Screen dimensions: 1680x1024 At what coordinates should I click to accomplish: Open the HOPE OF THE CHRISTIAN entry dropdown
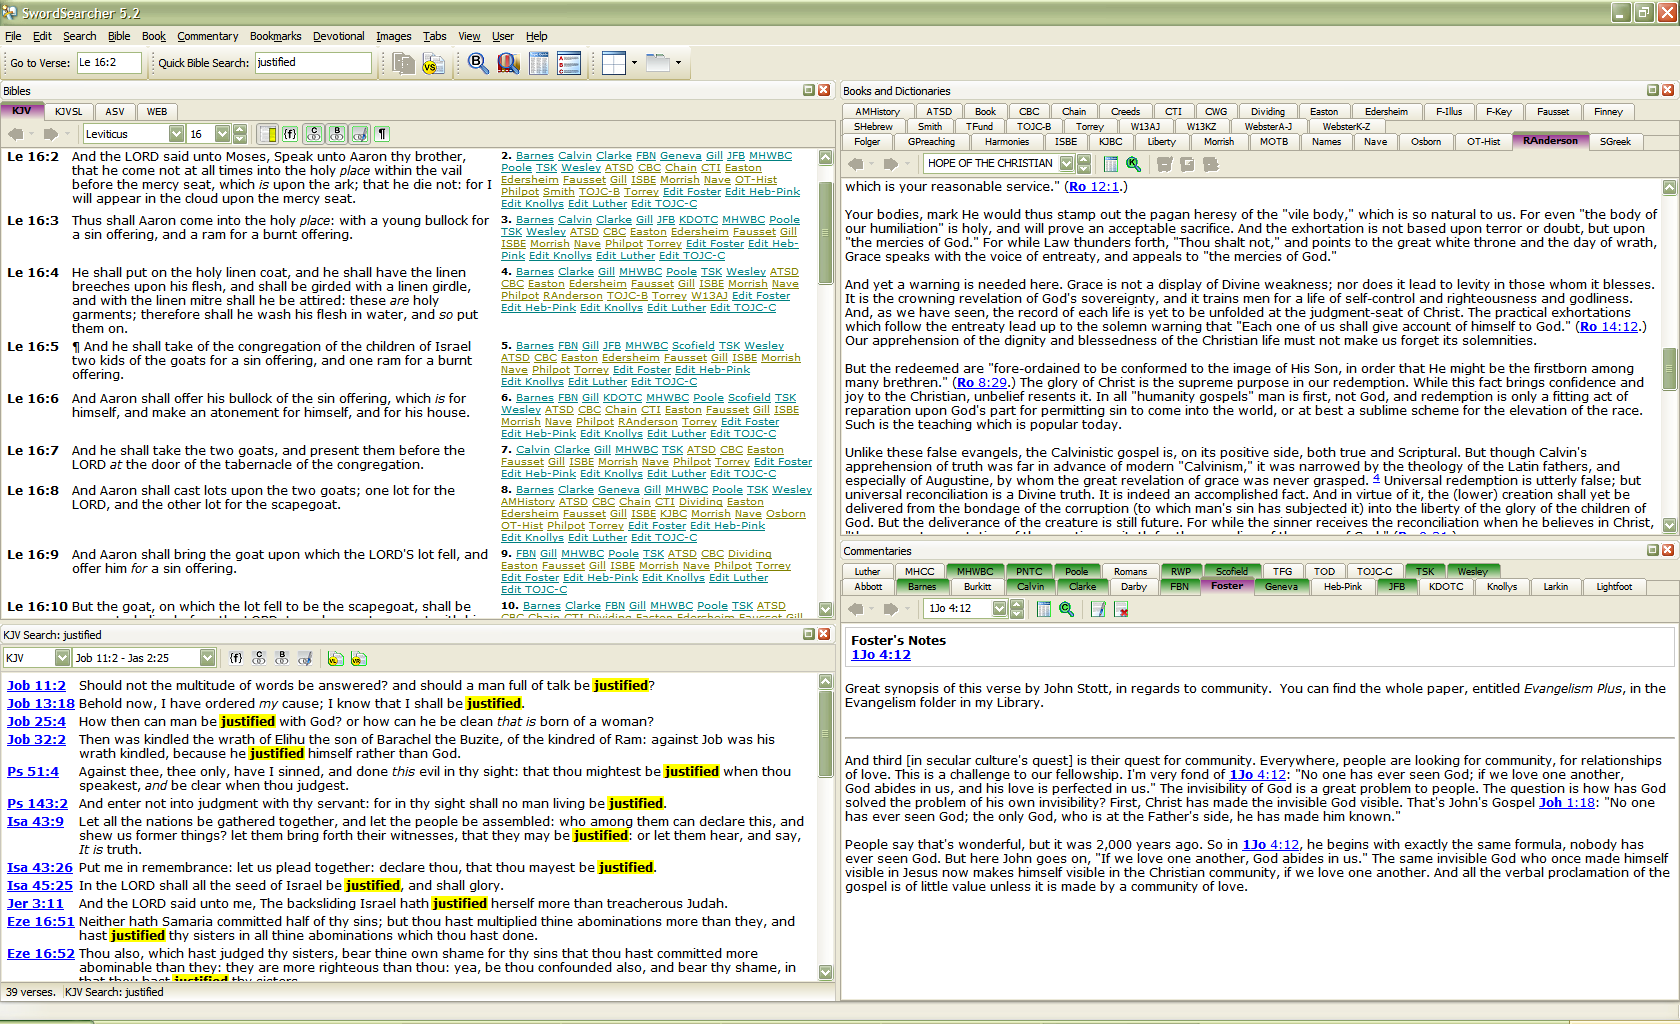pyautogui.click(x=1067, y=164)
